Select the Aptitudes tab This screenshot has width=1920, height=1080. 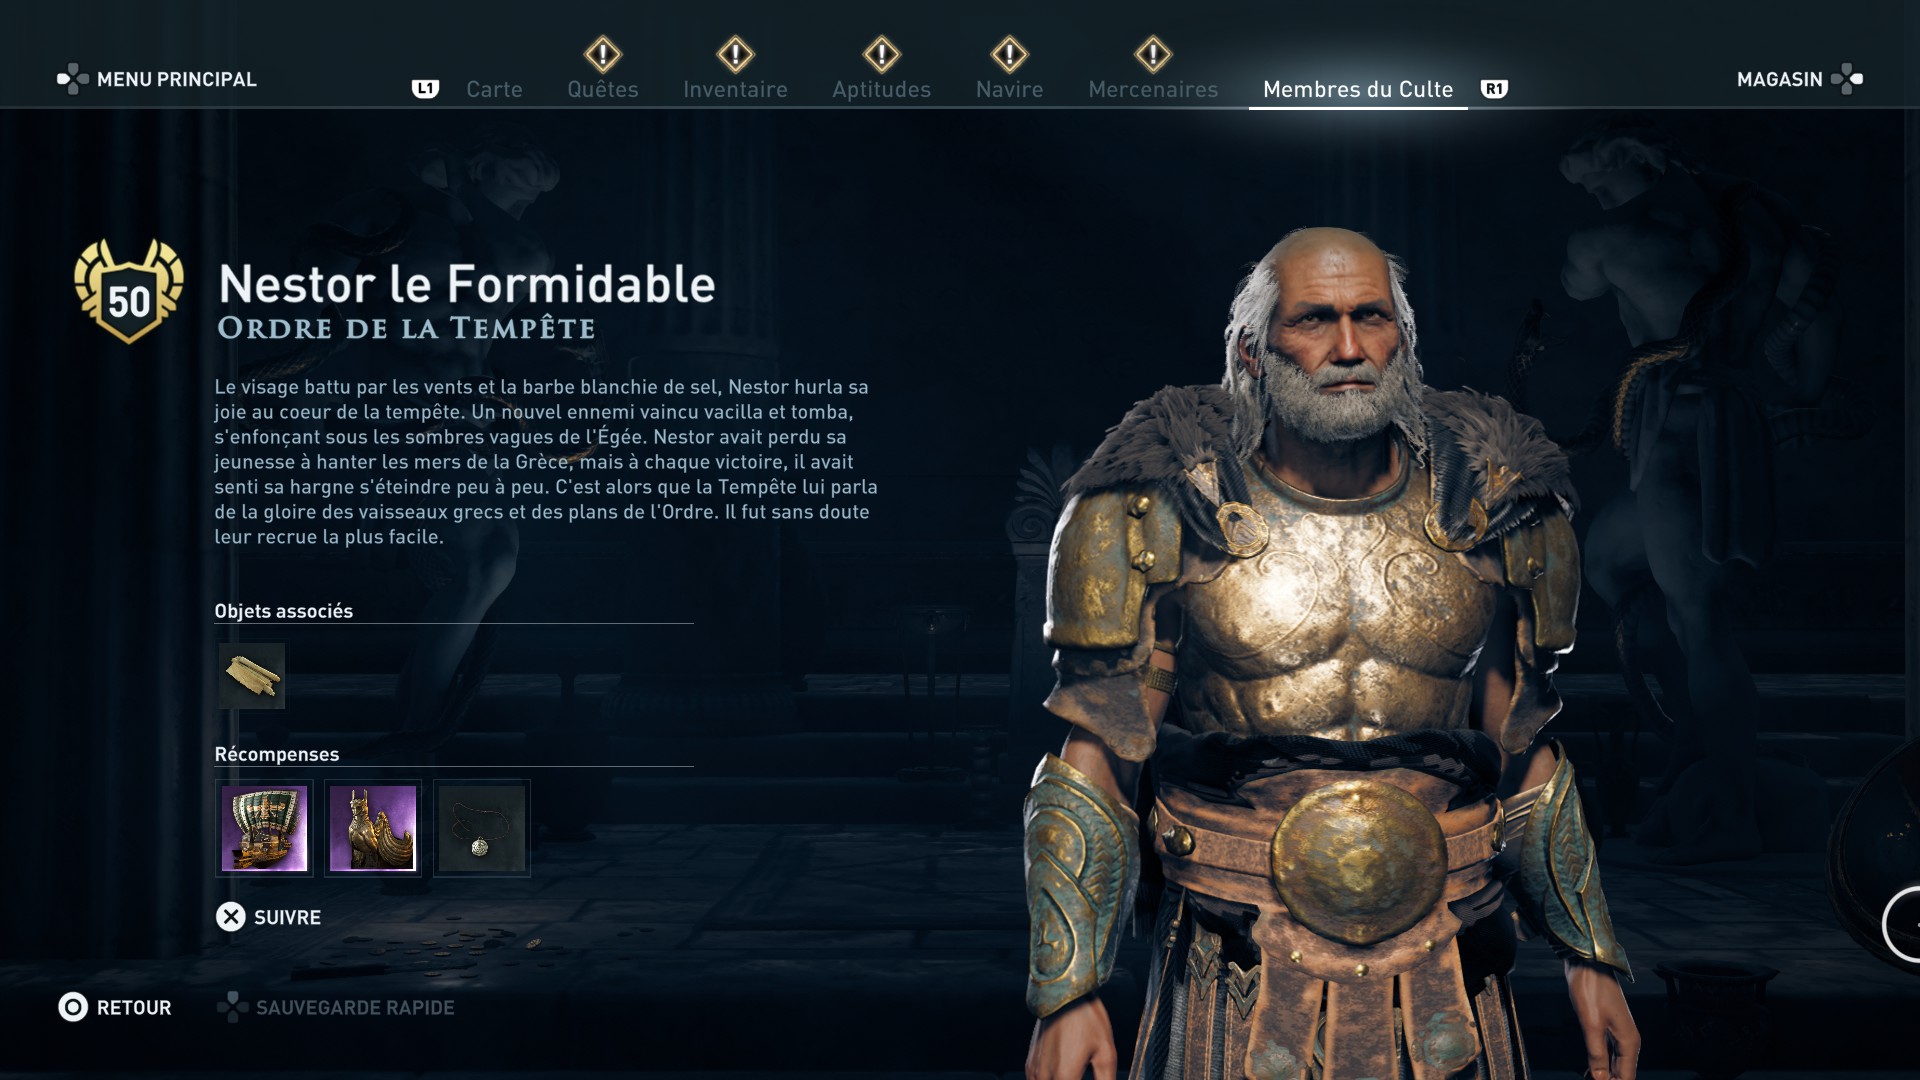click(881, 89)
